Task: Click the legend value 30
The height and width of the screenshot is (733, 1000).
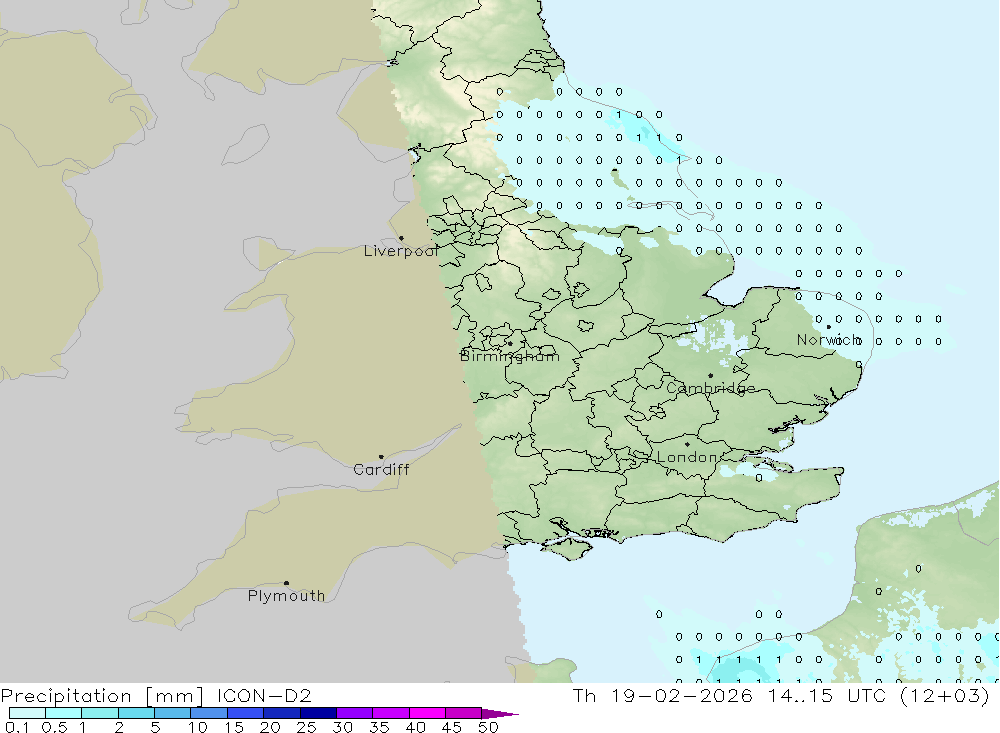Action: (x=343, y=727)
